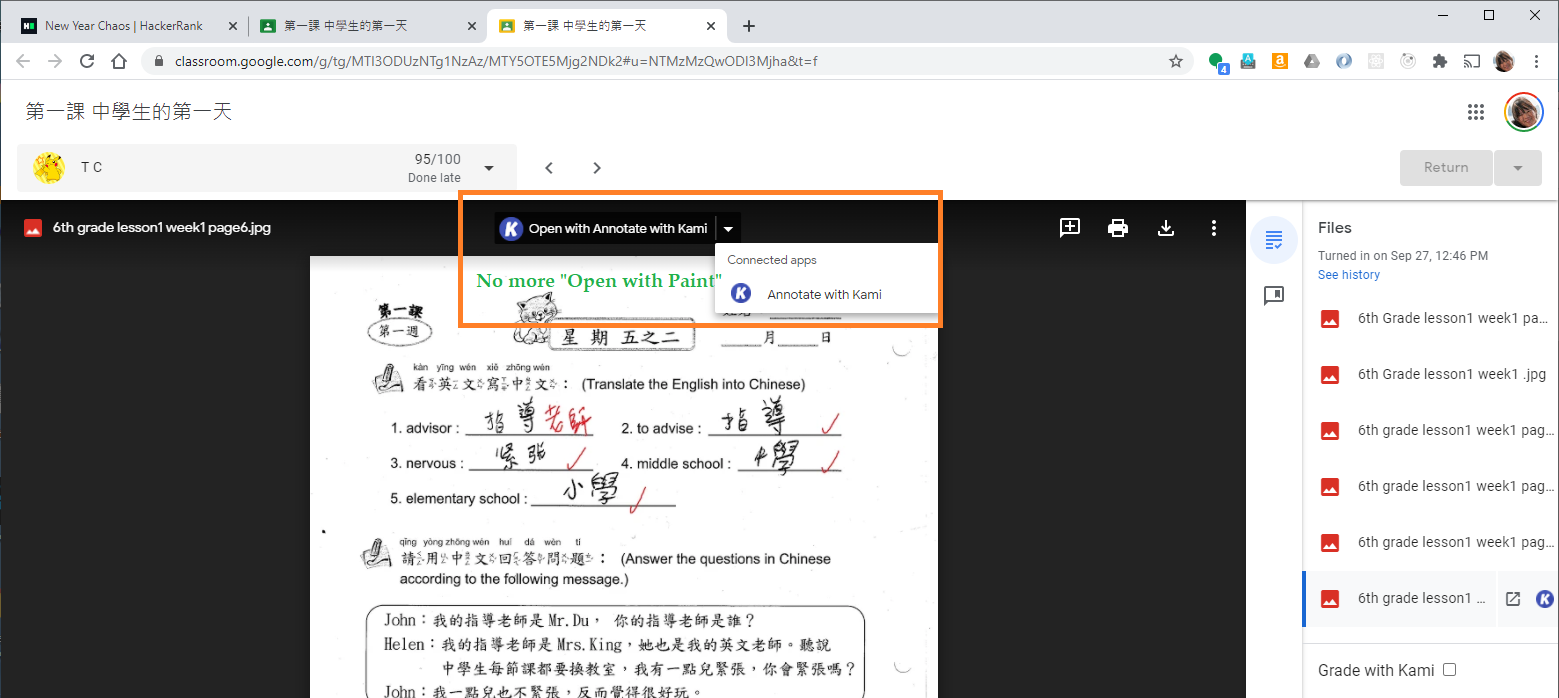Screen dimensions: 1559x698
Task: Open a new browser tab
Action: pos(749,26)
